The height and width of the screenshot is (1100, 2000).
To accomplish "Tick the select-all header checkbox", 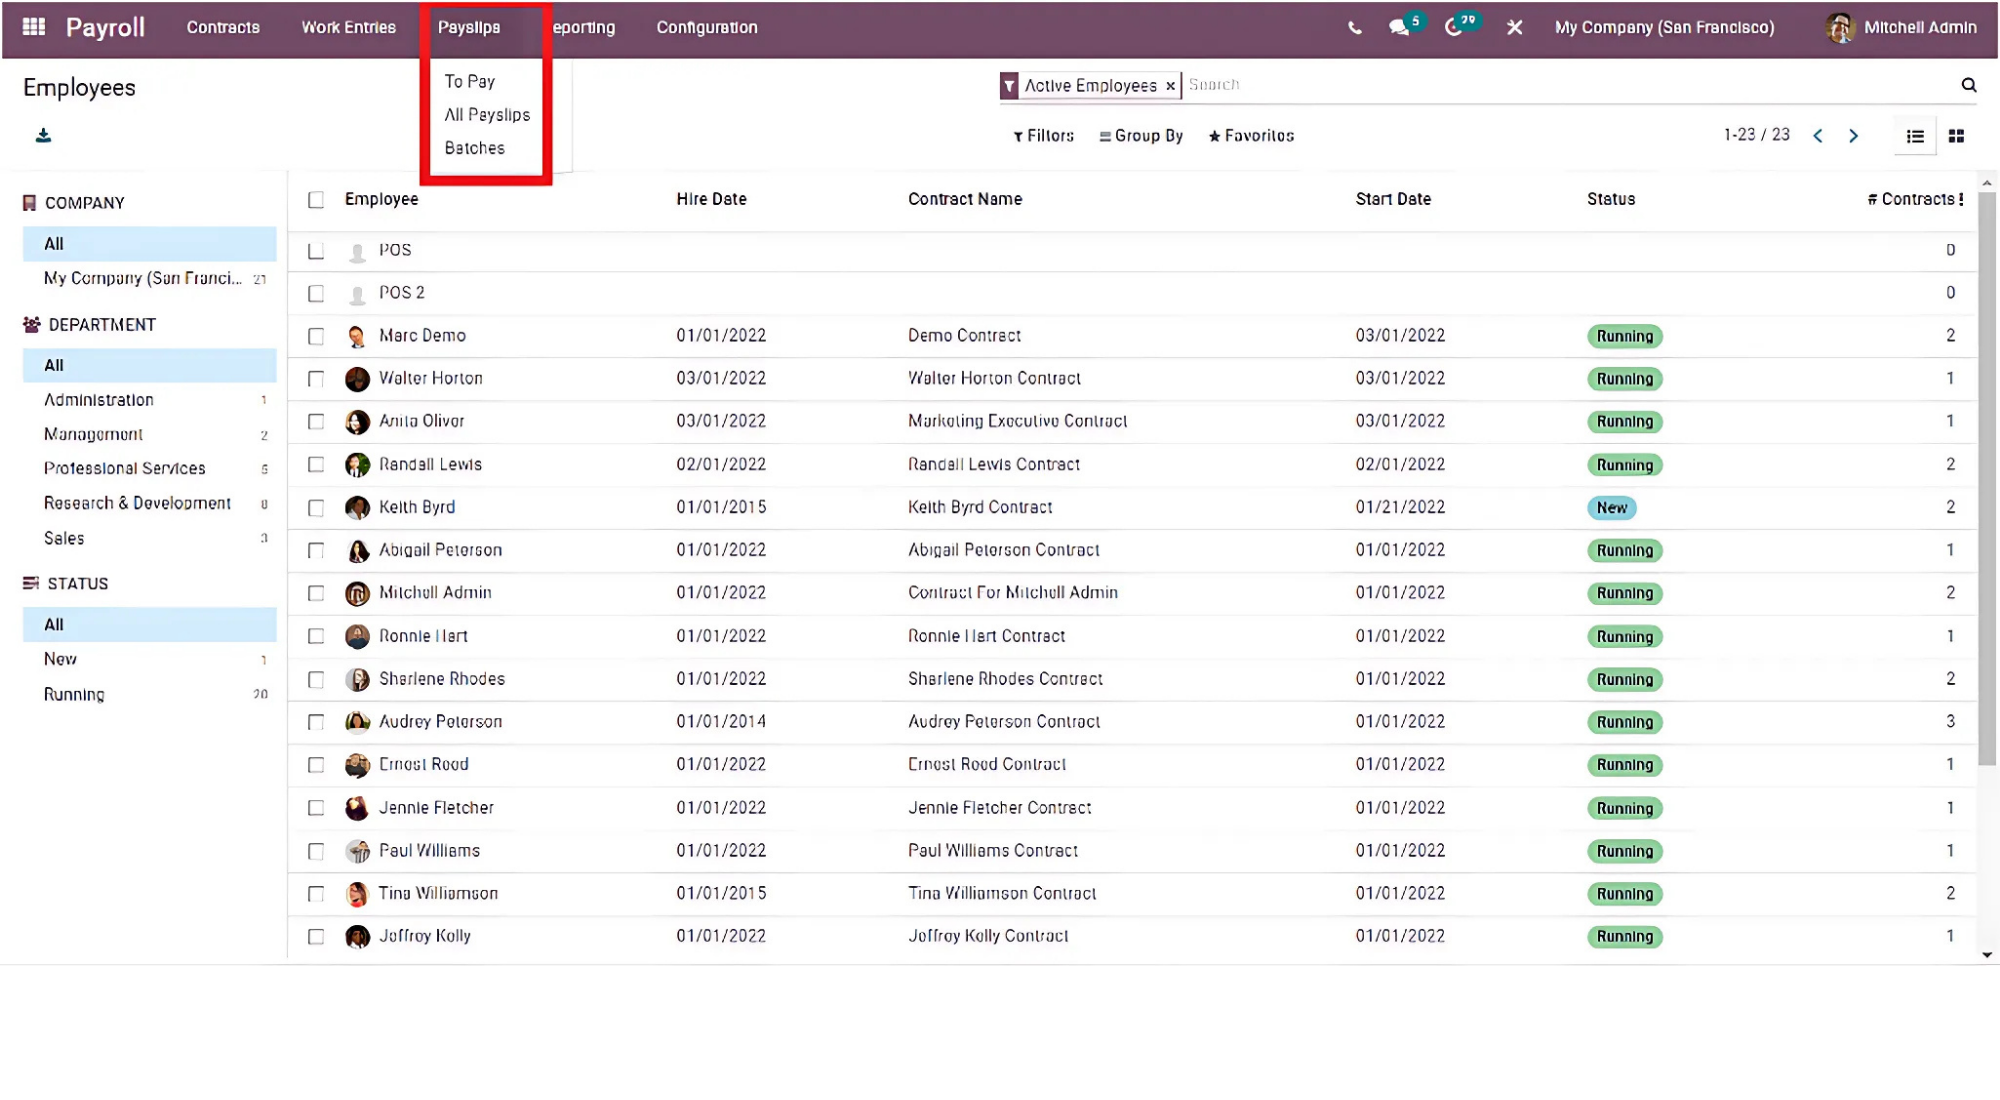I will click(x=316, y=200).
